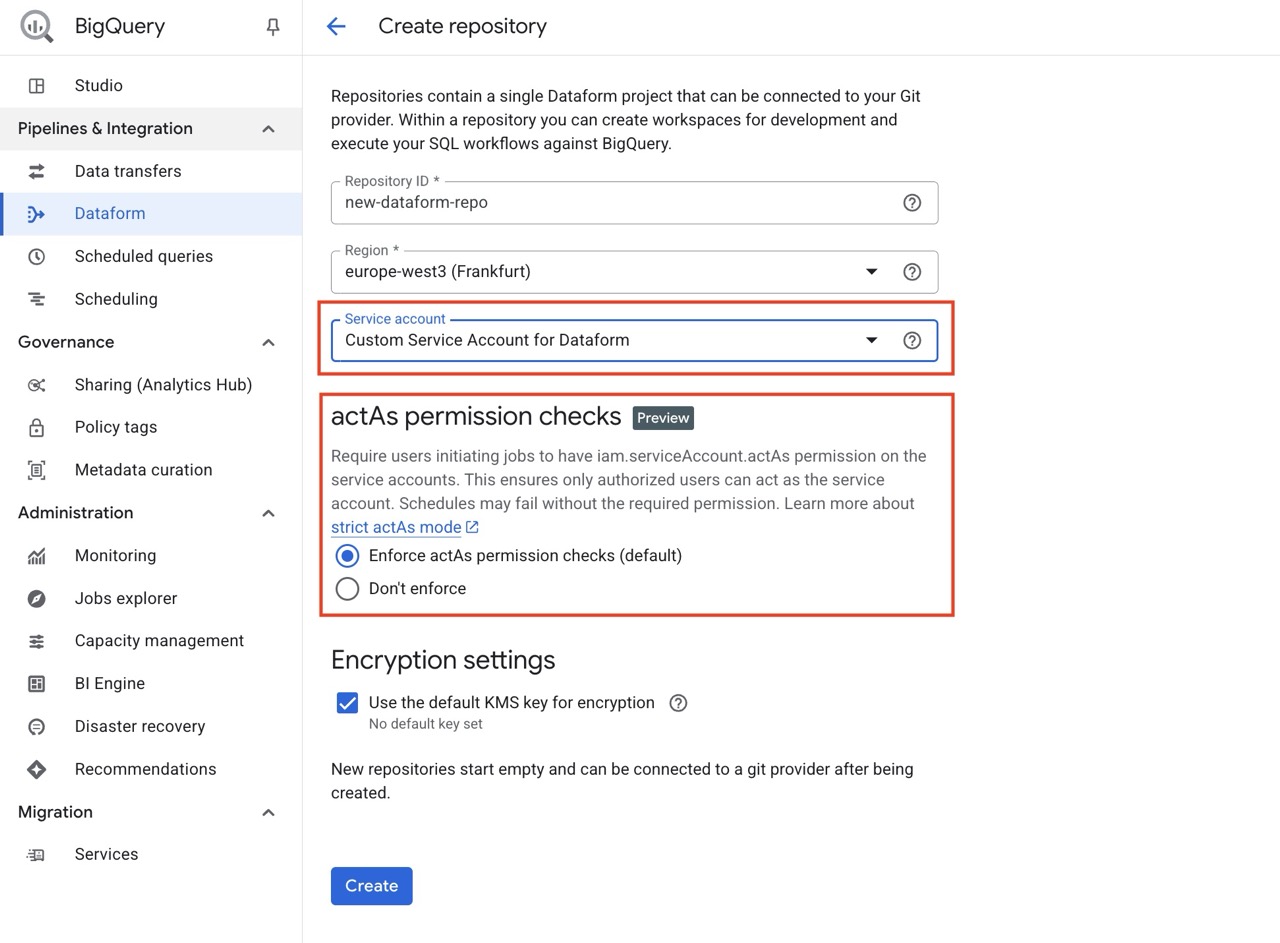This screenshot has width=1280, height=943.
Task: Open help icon for Region field
Action: click(911, 272)
